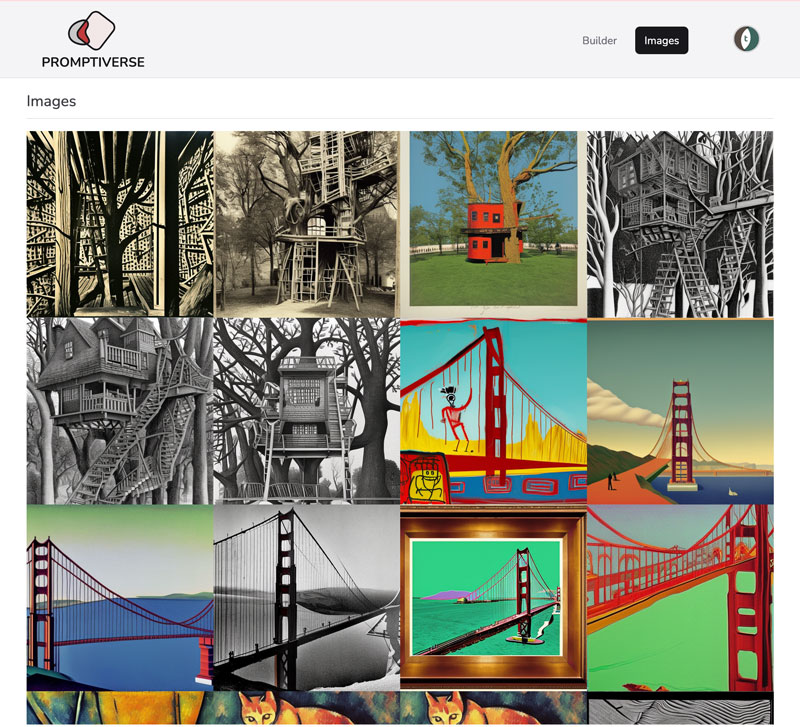This screenshot has width=800, height=727.
Task: Click the Promptiverse logo icon
Action: (x=92, y=31)
